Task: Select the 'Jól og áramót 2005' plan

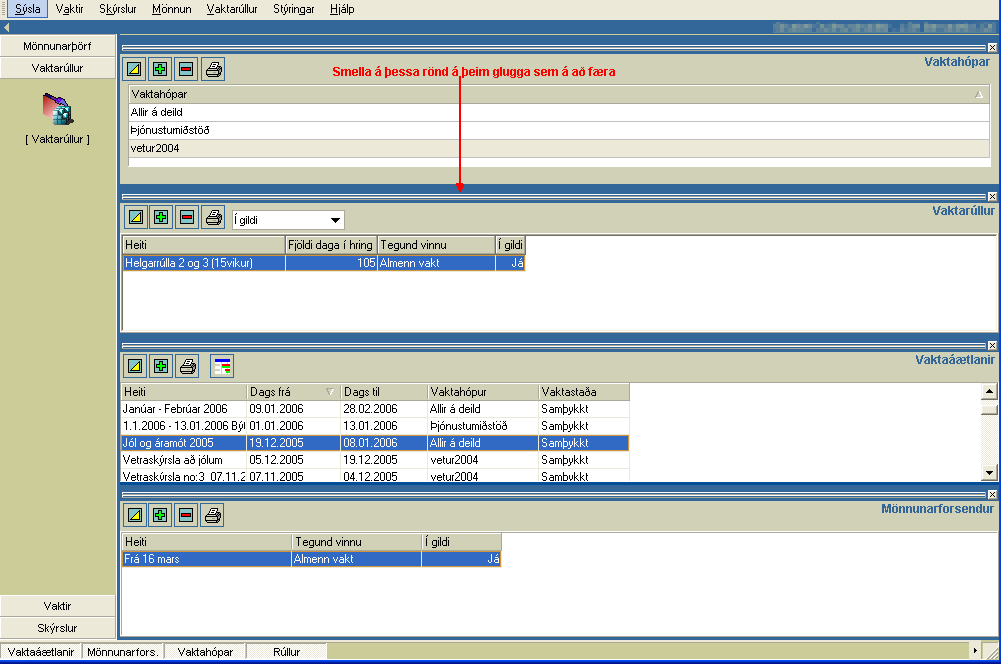Action: 375,442
